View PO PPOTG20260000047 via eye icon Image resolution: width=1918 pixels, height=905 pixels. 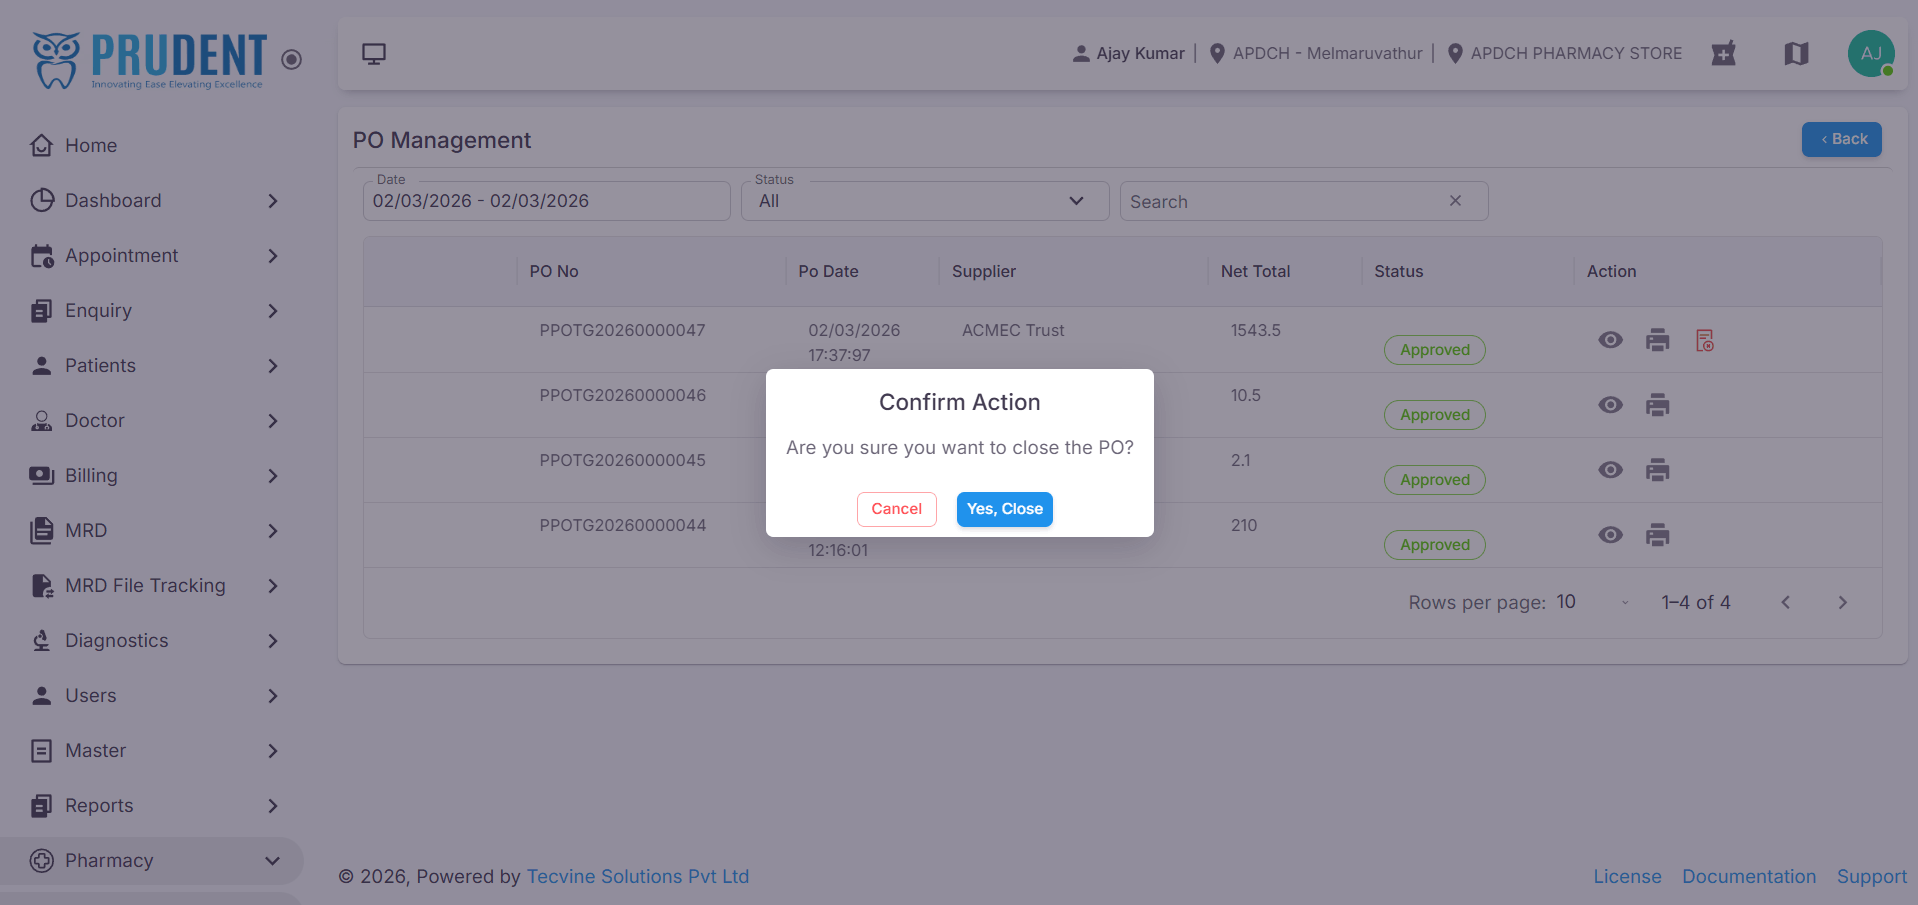1610,340
